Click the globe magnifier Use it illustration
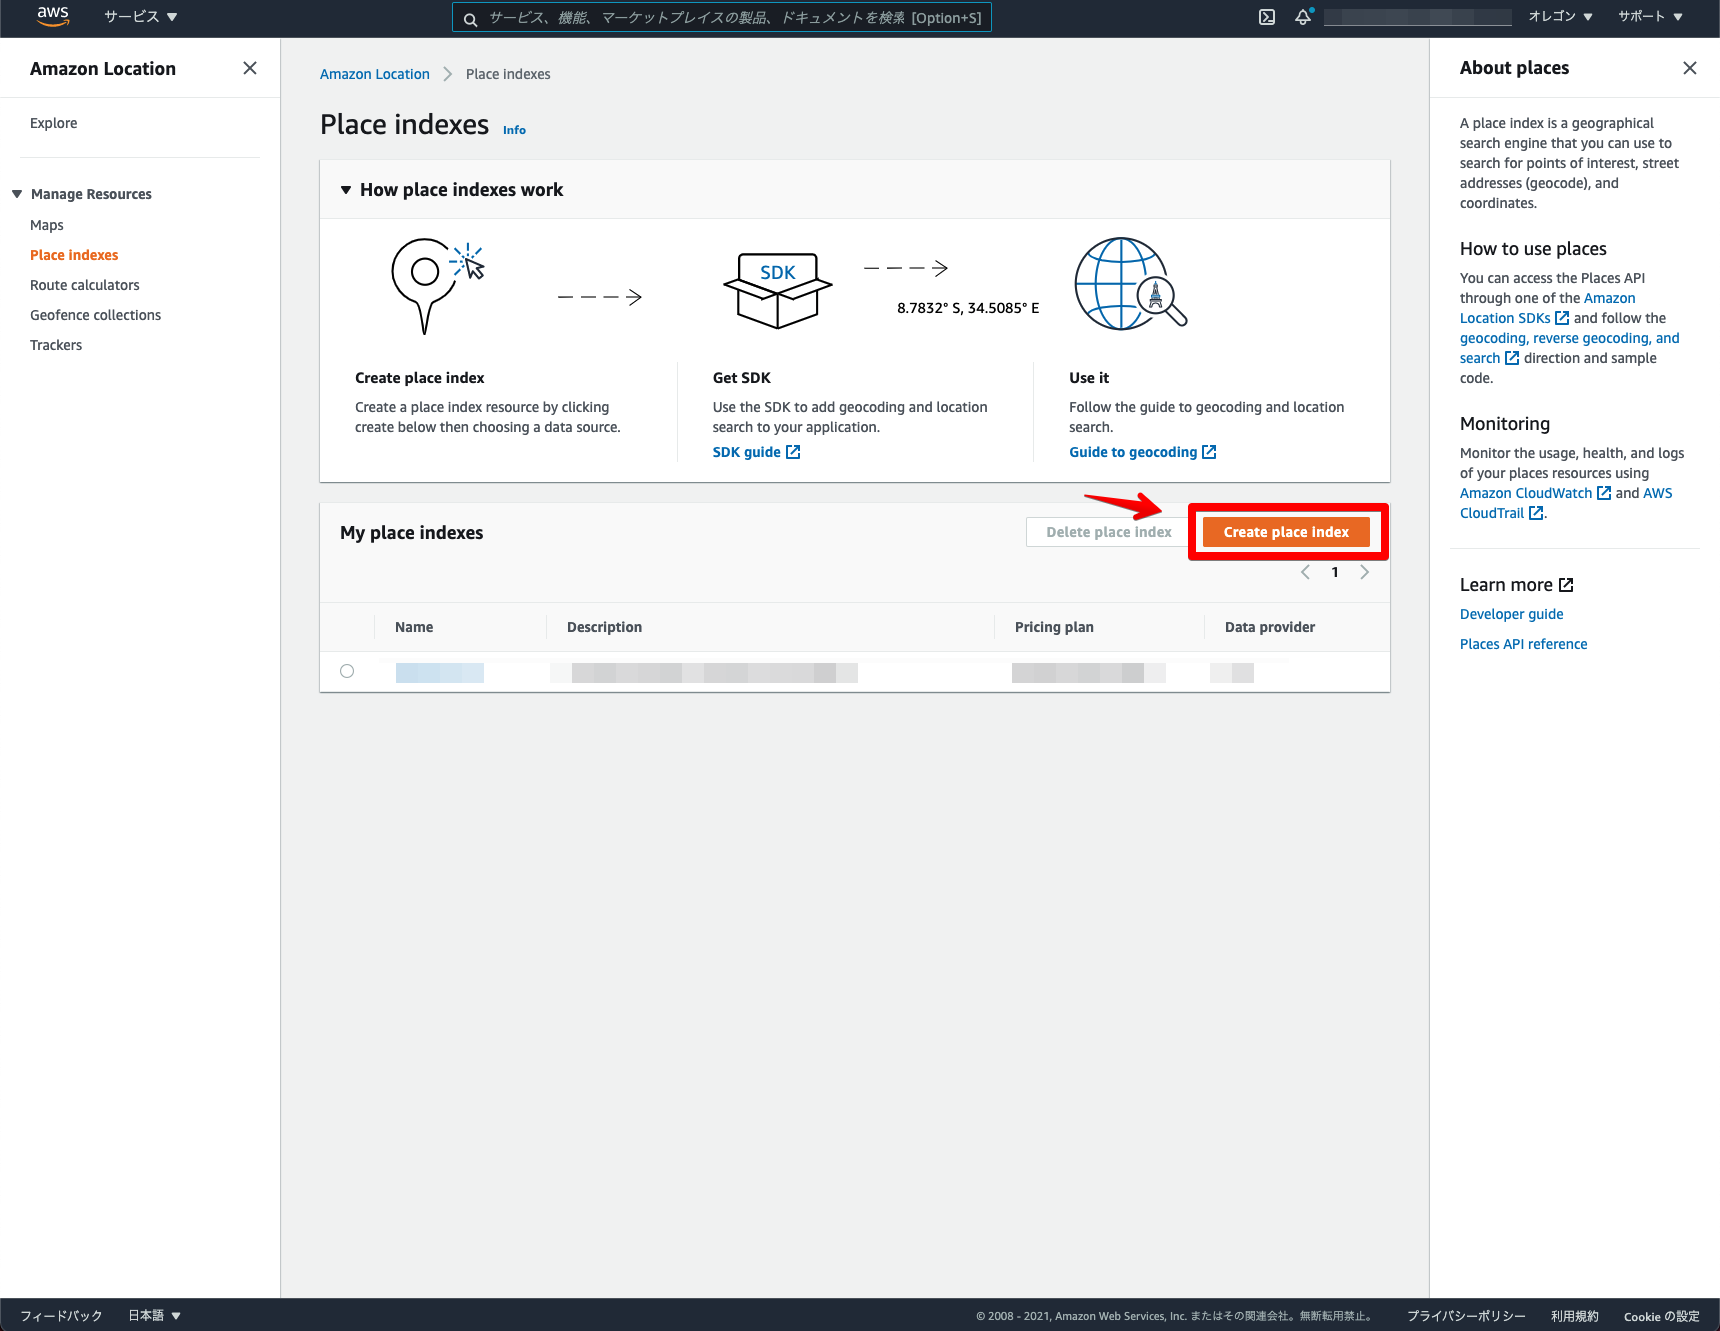Screen dimensions: 1720x1331 coord(1130,284)
